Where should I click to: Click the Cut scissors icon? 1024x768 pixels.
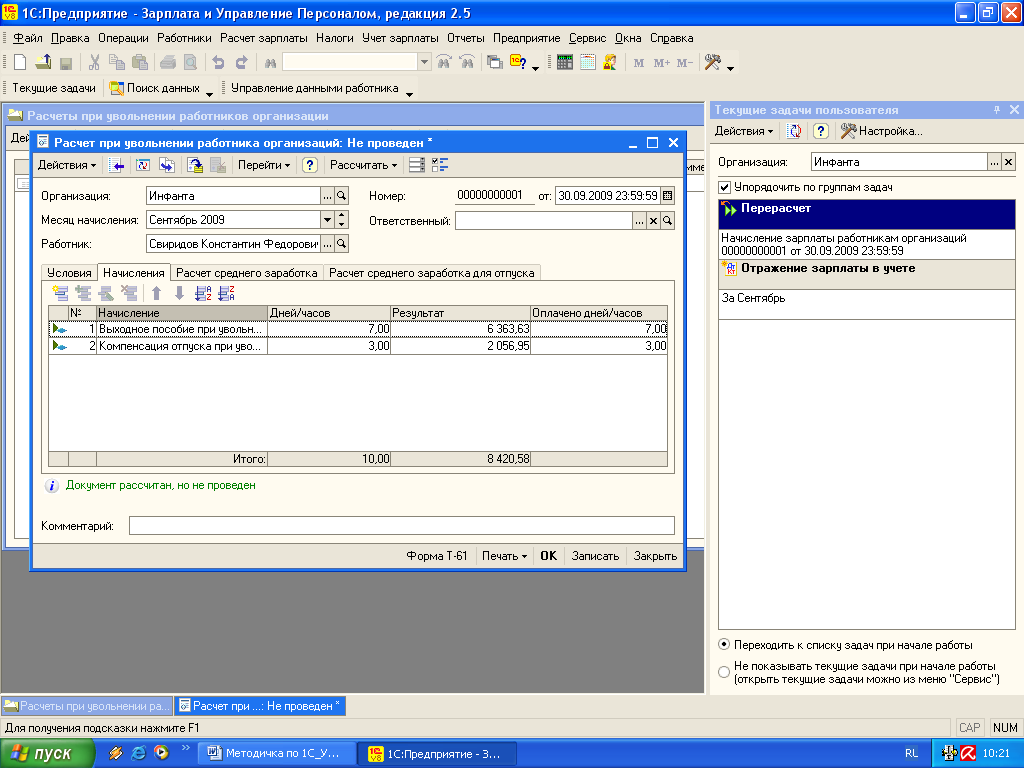[94, 63]
